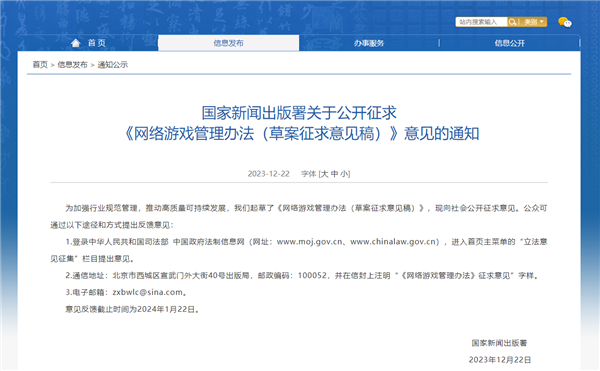Go to the 首页 navigation tab
This screenshot has height=371, width=600.
pos(88,43)
